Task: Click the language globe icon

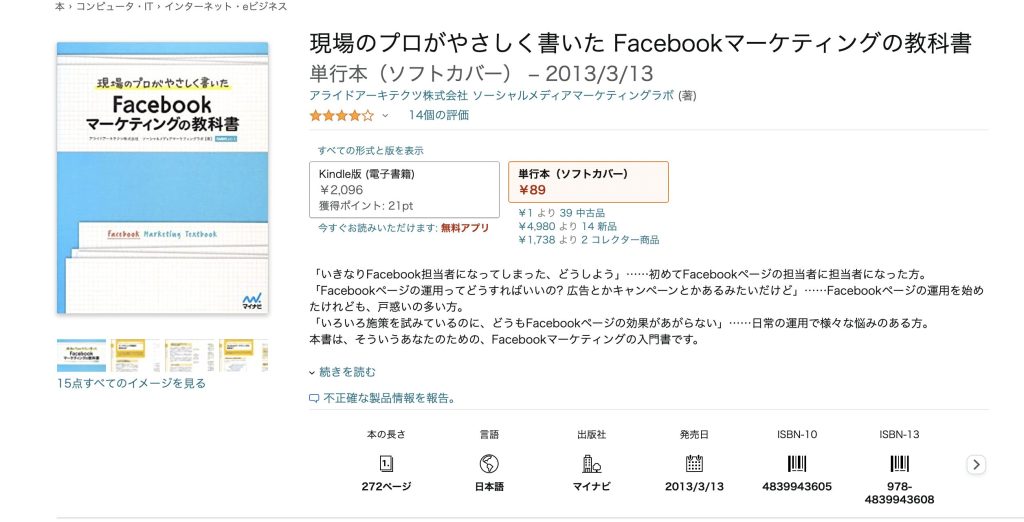Action: pos(488,464)
